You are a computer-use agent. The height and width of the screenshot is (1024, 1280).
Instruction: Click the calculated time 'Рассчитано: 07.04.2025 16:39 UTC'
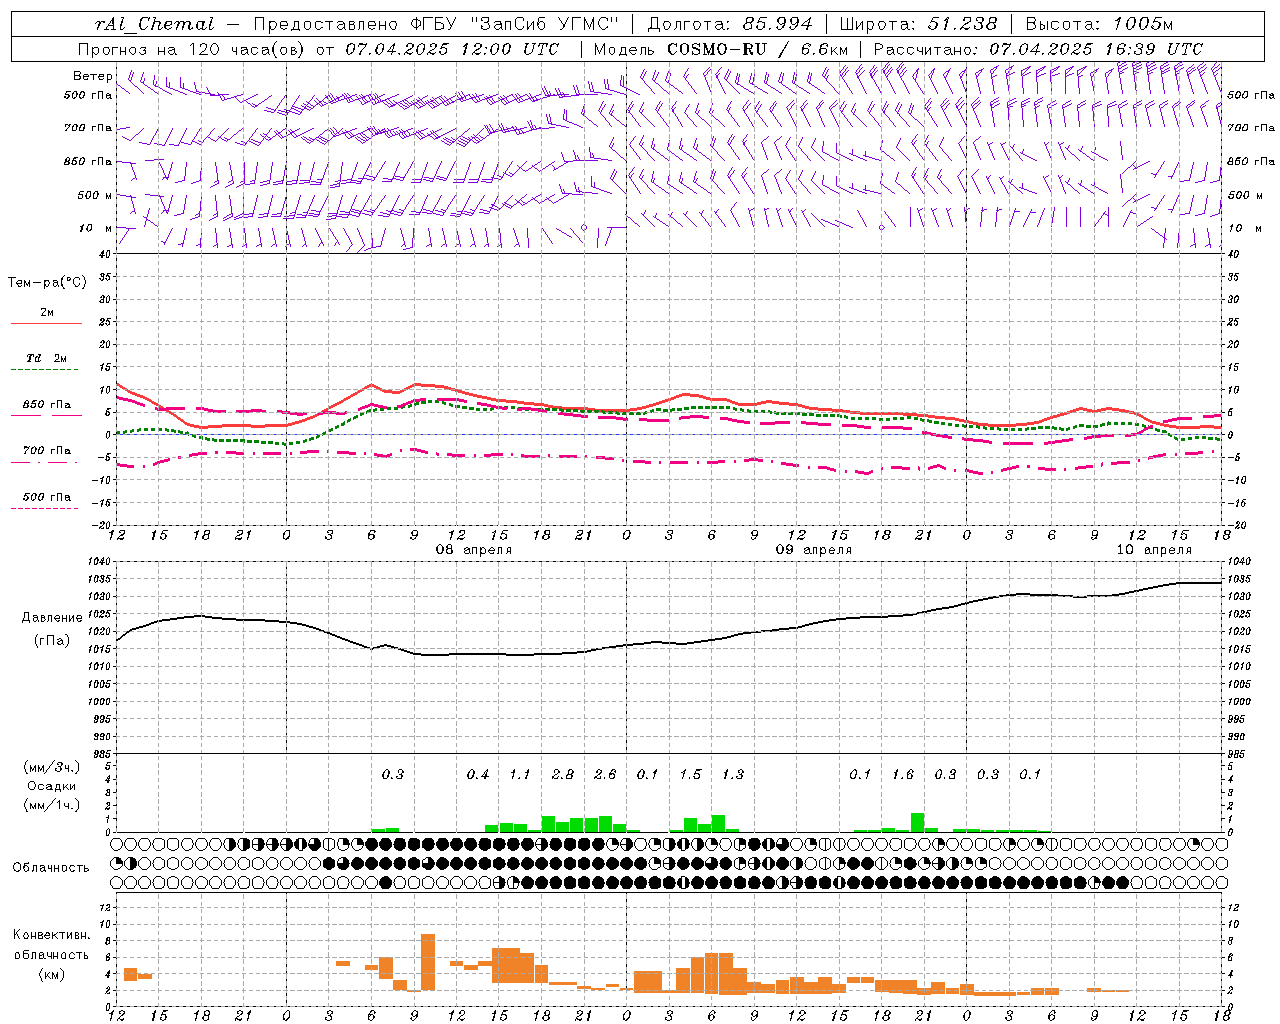(x=1038, y=49)
